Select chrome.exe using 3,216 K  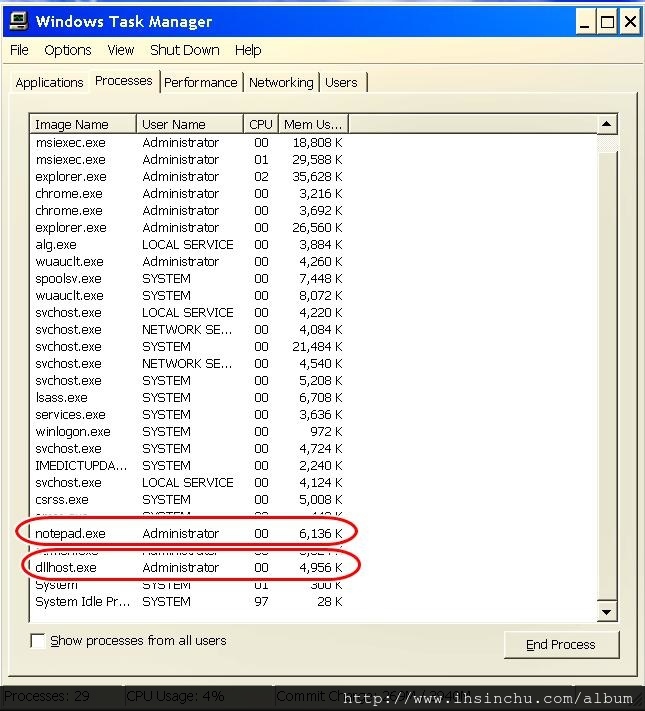[x=189, y=194]
